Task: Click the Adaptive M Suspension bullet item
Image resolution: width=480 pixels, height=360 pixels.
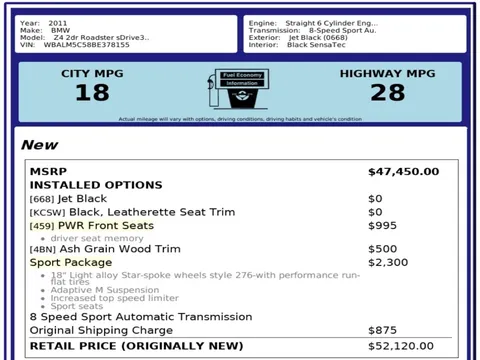Action: (x=105, y=290)
